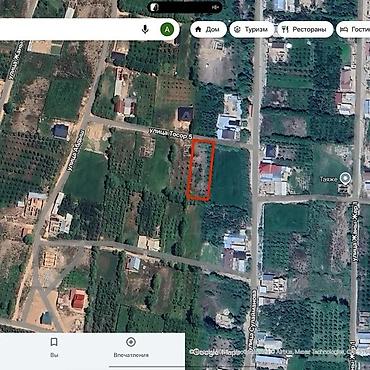This screenshot has height=370, width=370.
Task: Tap the Улица Тосор 5 street label
Action: (x=170, y=132)
